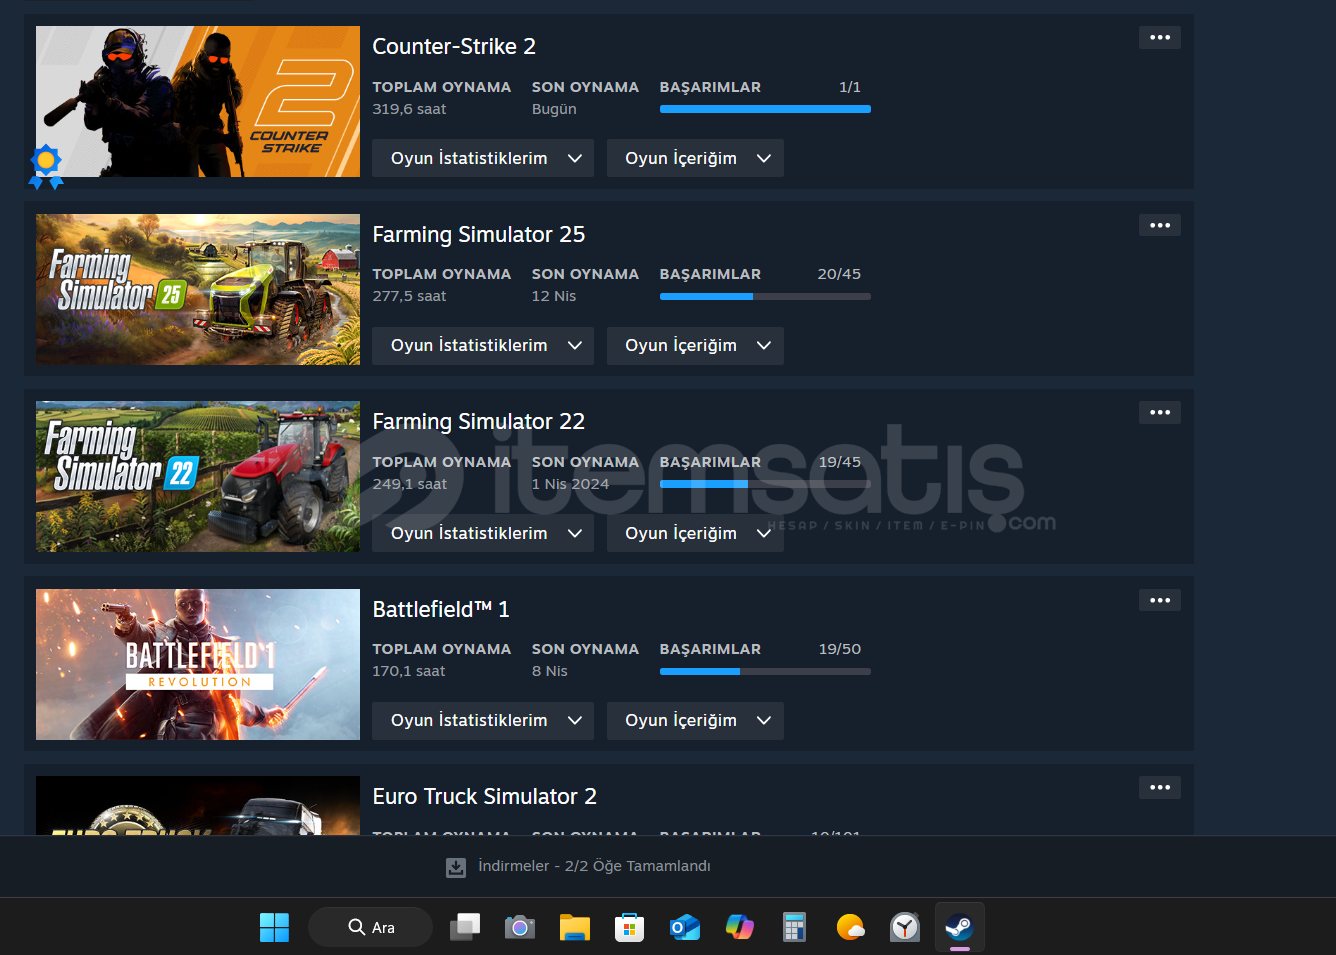Viewport: 1336px width, 955px height.
Task: Click the Ara search box on the taskbar
Action: tap(371, 927)
